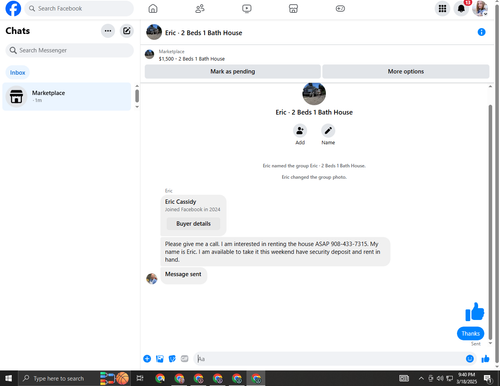Open the account profile picture menu

pyautogui.click(x=480, y=9)
